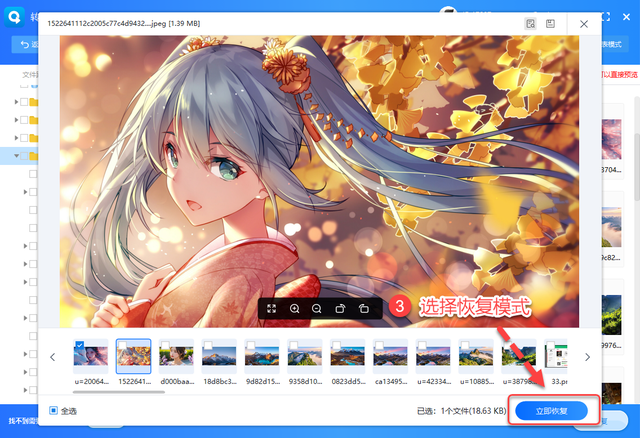This screenshot has height=438, width=640.
Task: Click the main preview image
Action: pyautogui.click(x=320, y=170)
